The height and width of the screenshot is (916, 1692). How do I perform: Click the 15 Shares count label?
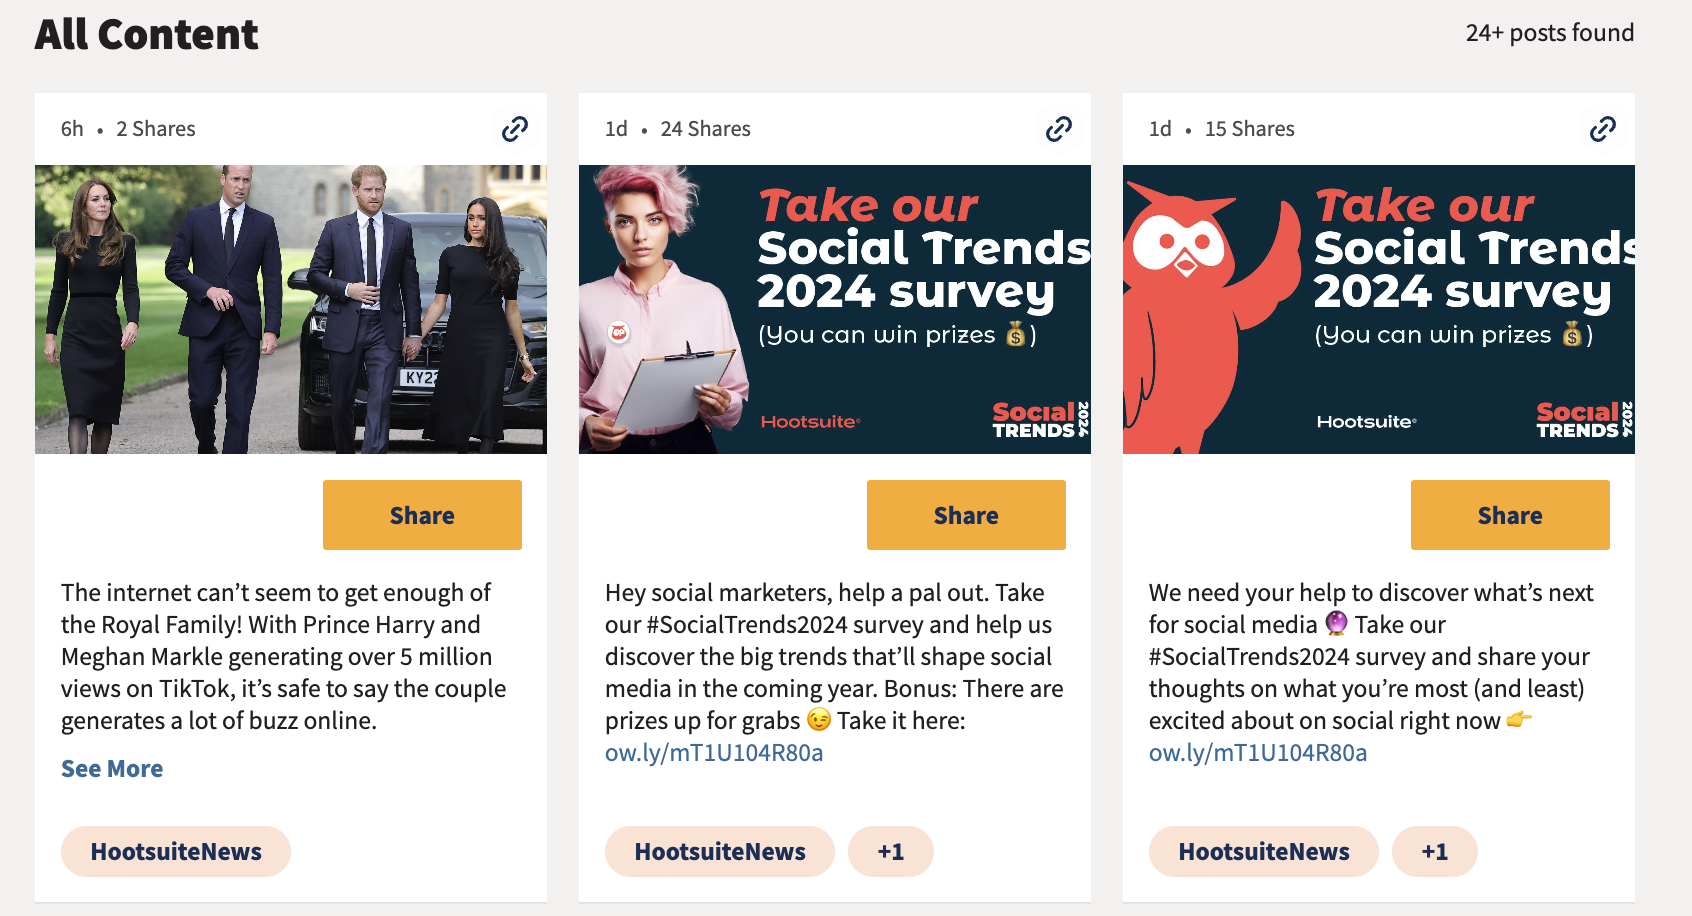[x=1250, y=129]
